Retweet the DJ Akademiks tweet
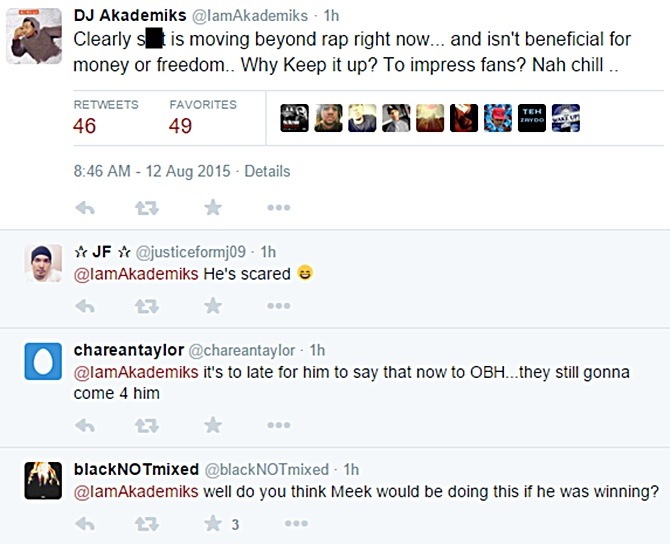670x544 pixels. click(147, 208)
